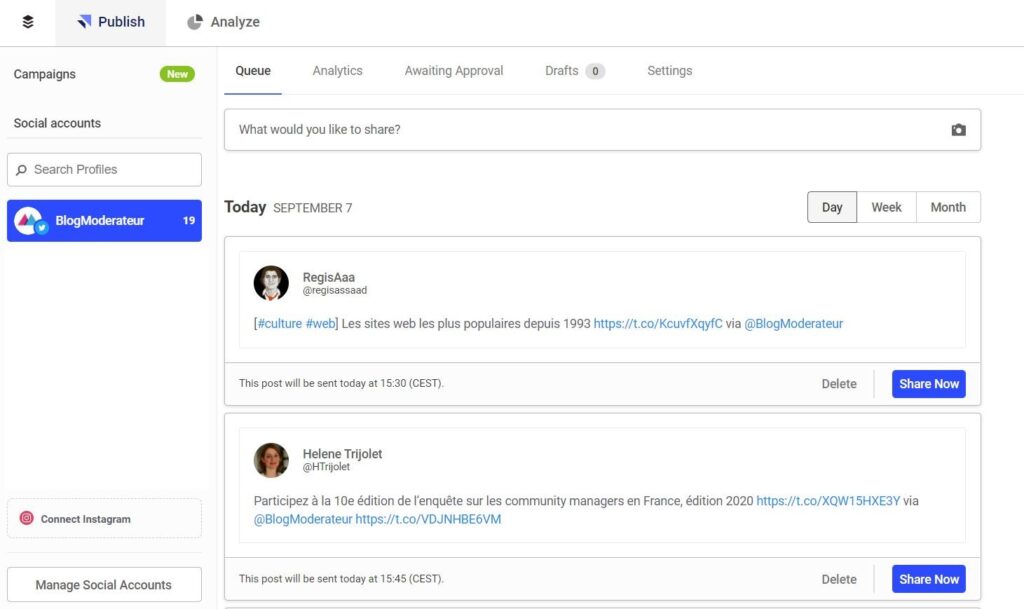The image size is (1024, 609).
Task: Click Helene Trijolet's profile picture
Action: pos(271,460)
